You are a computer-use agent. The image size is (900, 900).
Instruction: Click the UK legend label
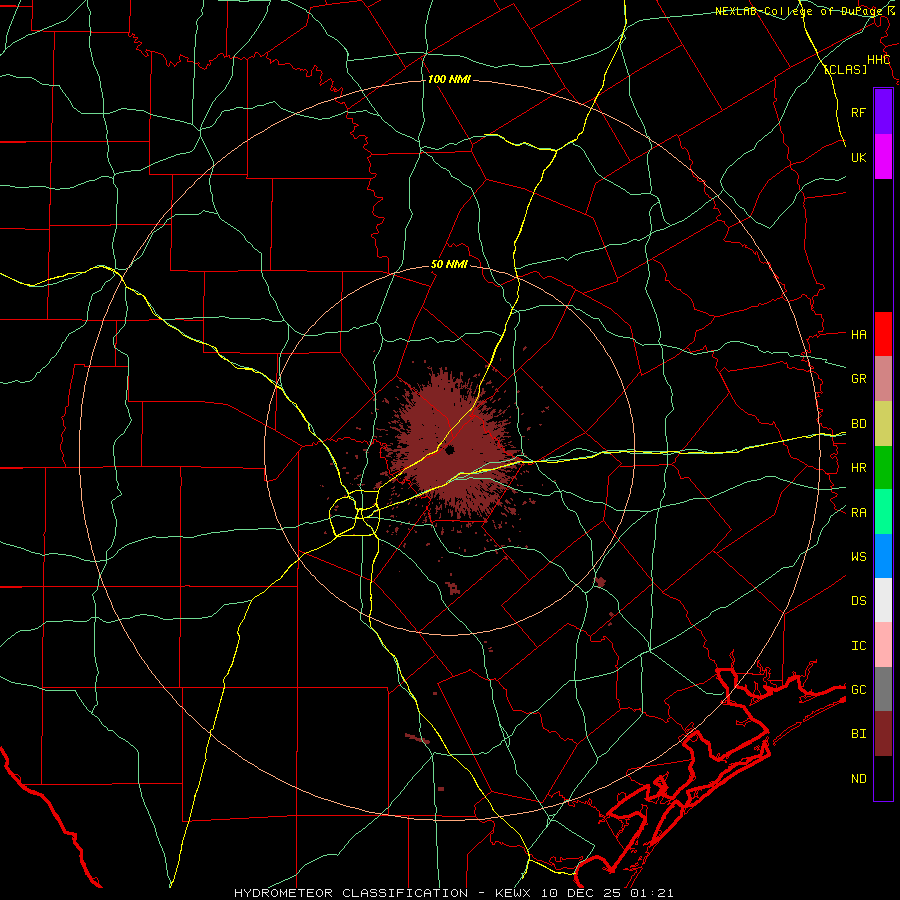point(858,157)
